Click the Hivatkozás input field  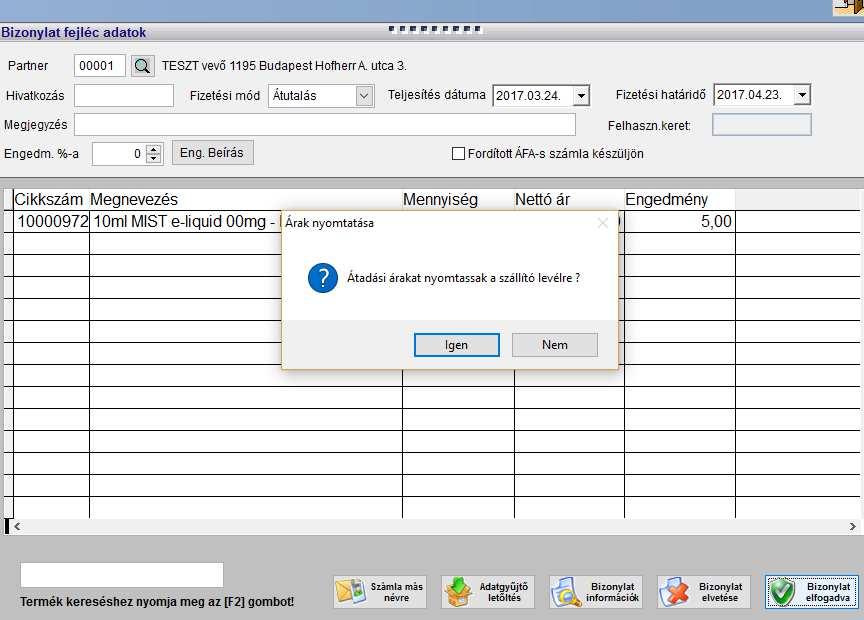click(124, 95)
